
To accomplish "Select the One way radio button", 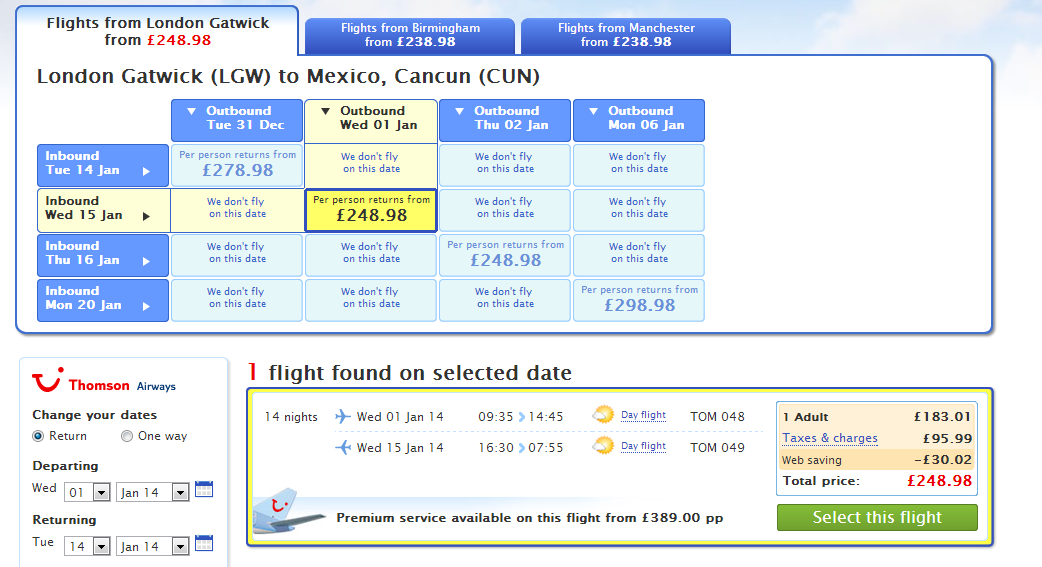I will pos(127,436).
